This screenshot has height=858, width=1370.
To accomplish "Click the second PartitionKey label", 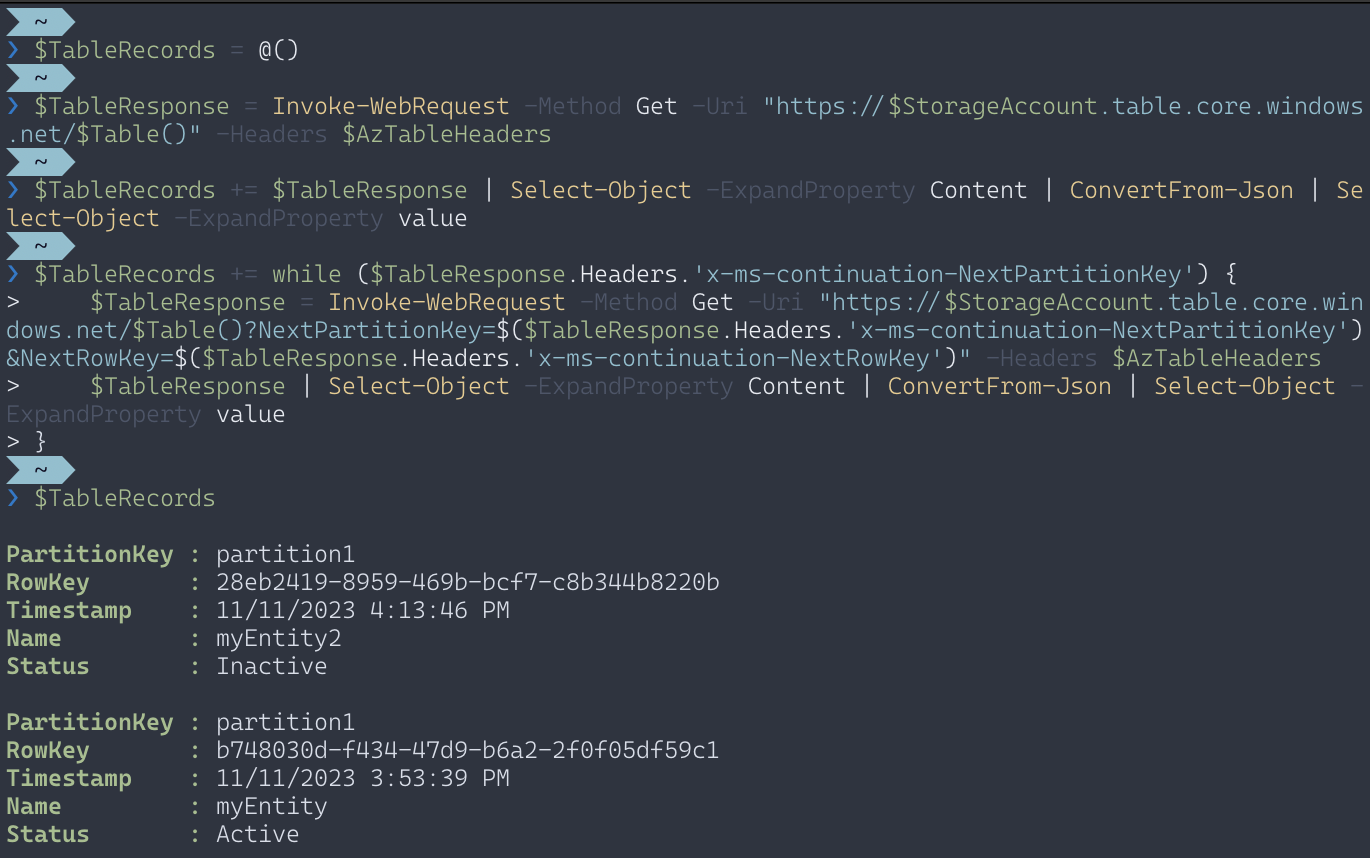I will tap(90, 722).
